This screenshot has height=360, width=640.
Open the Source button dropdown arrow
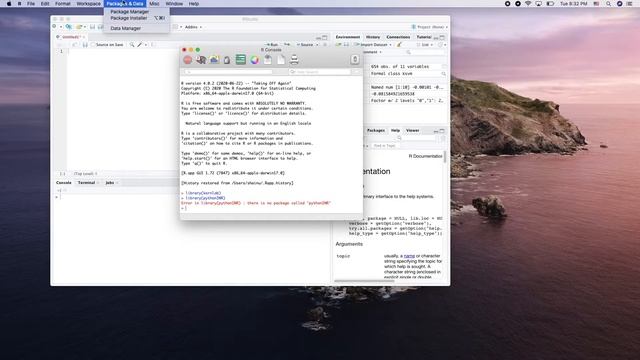click(x=317, y=44)
